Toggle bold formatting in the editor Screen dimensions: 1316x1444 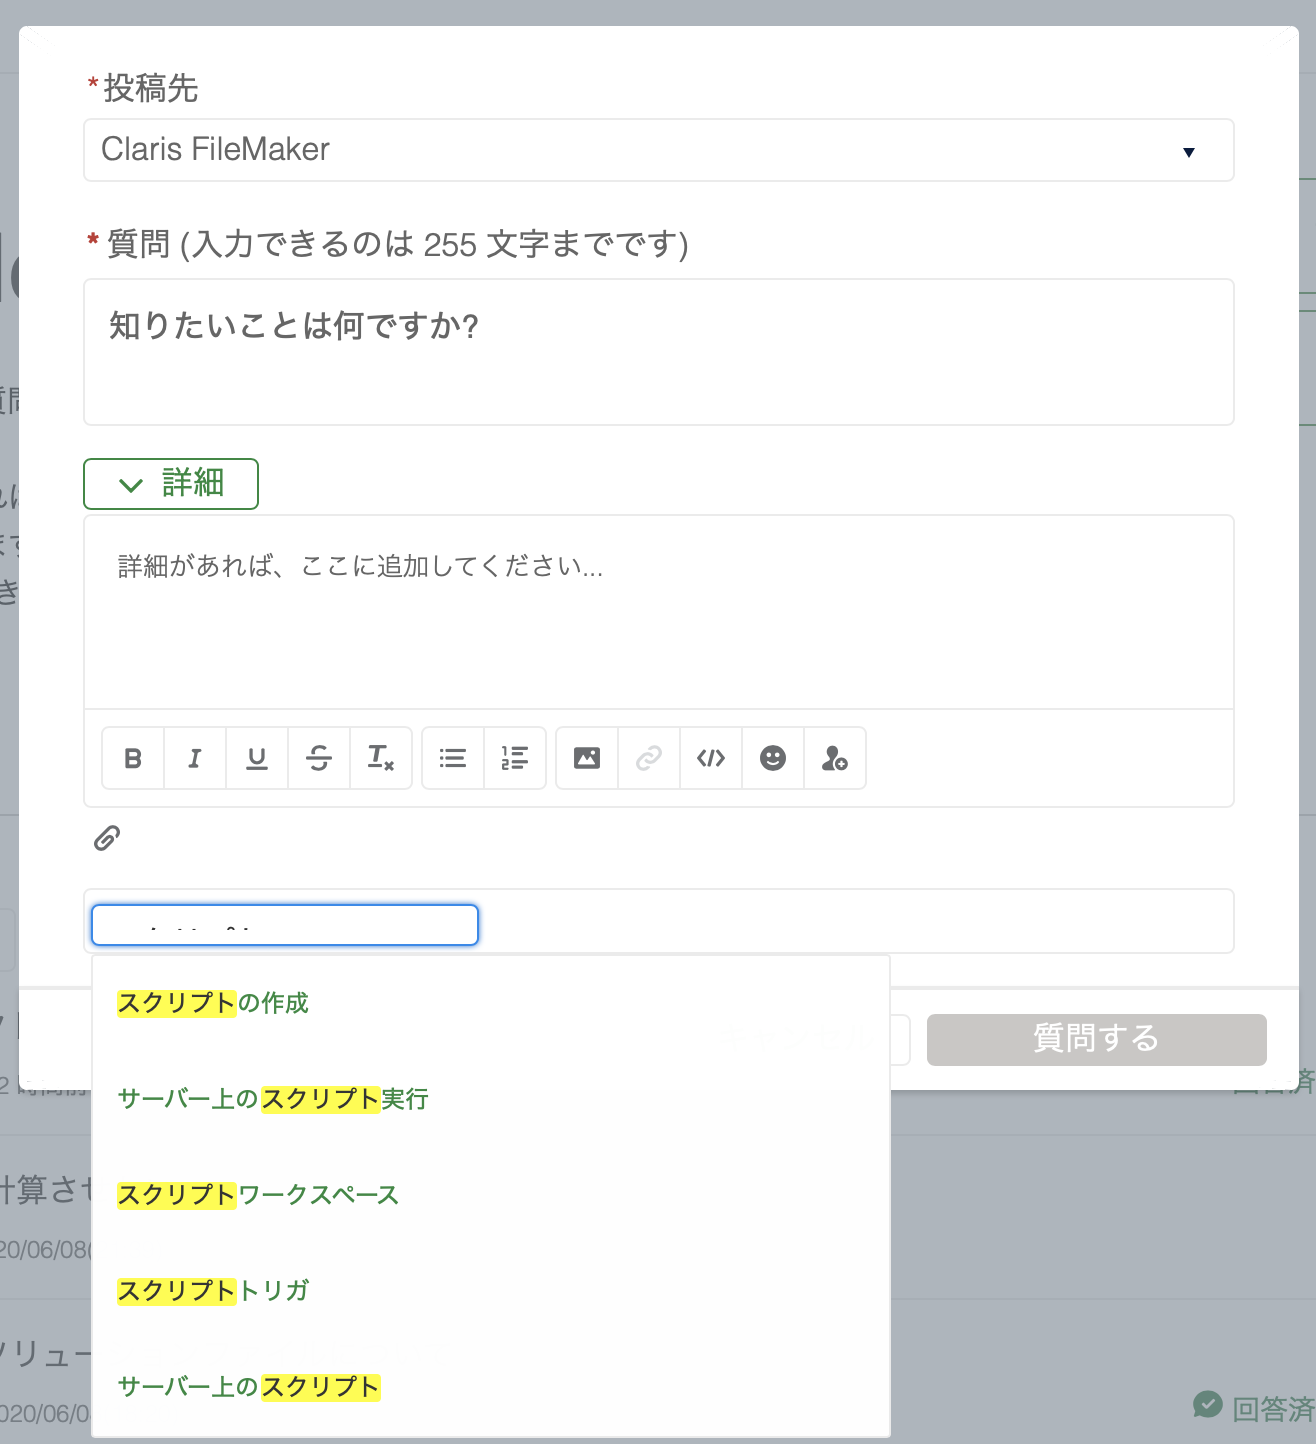[x=133, y=758]
